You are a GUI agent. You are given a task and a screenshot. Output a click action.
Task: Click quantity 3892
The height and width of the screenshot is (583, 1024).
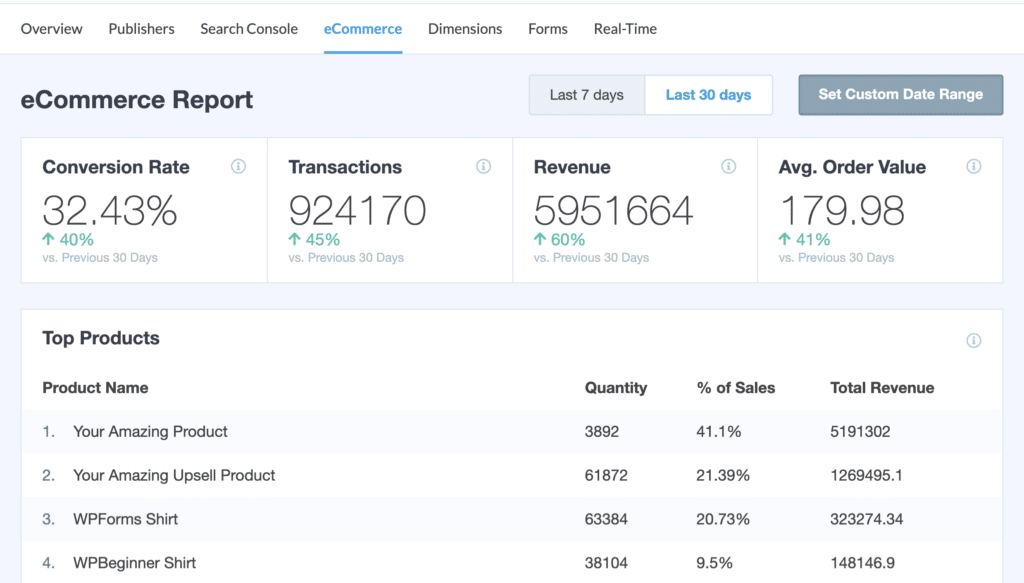601,432
